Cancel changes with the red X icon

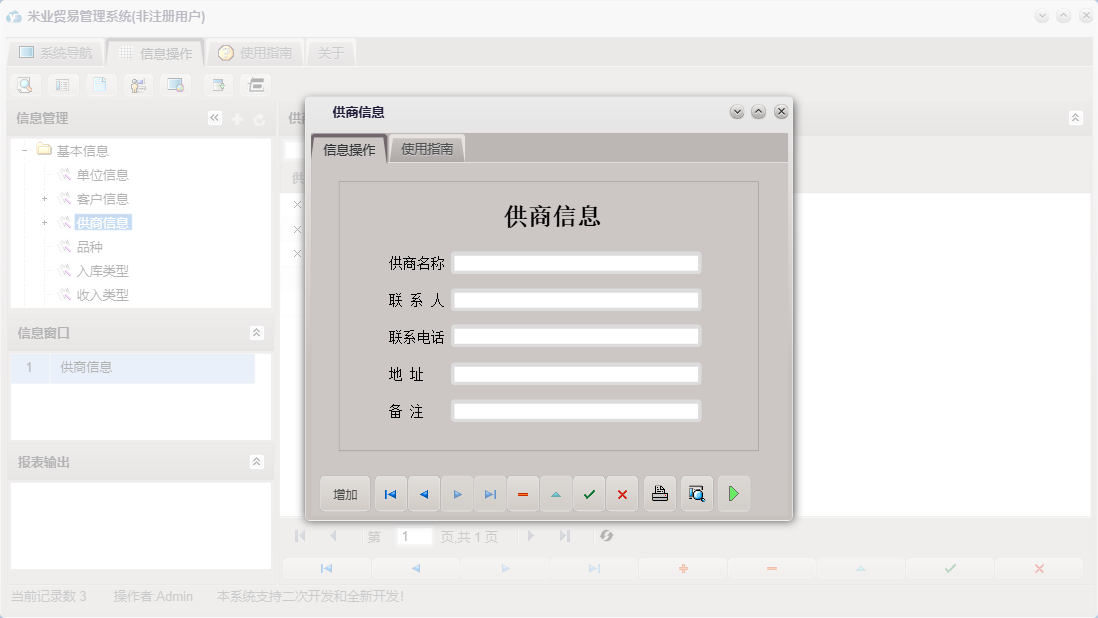[622, 493]
